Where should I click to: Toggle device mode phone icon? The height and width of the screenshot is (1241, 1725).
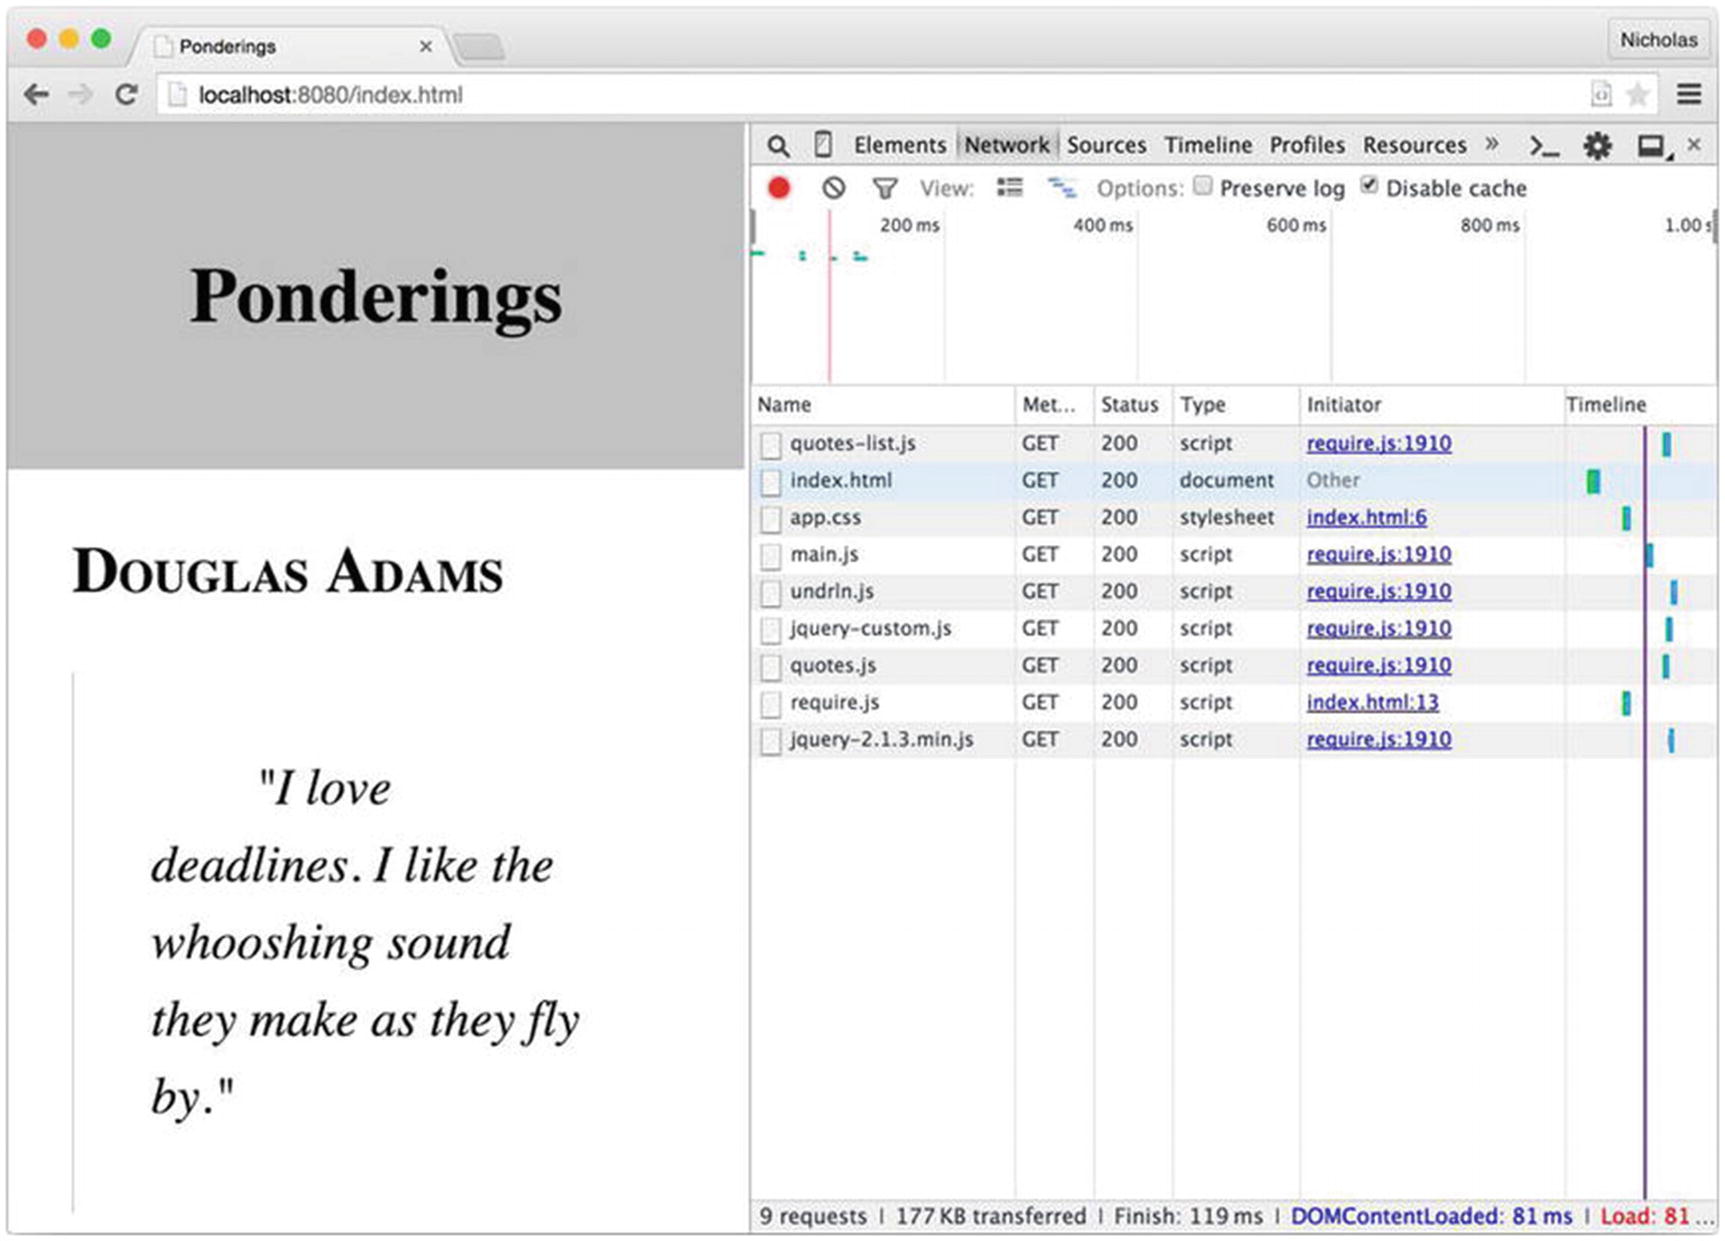[x=822, y=145]
